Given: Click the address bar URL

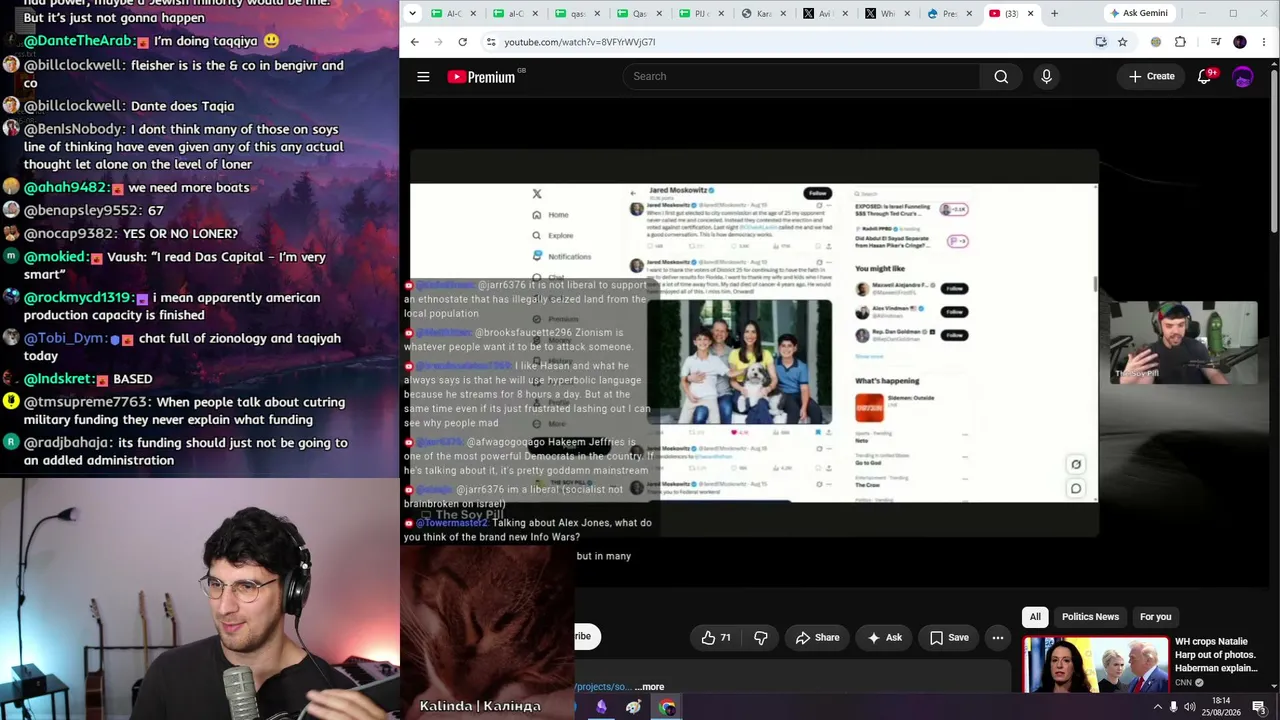Looking at the screenshot, I should coord(580,42).
